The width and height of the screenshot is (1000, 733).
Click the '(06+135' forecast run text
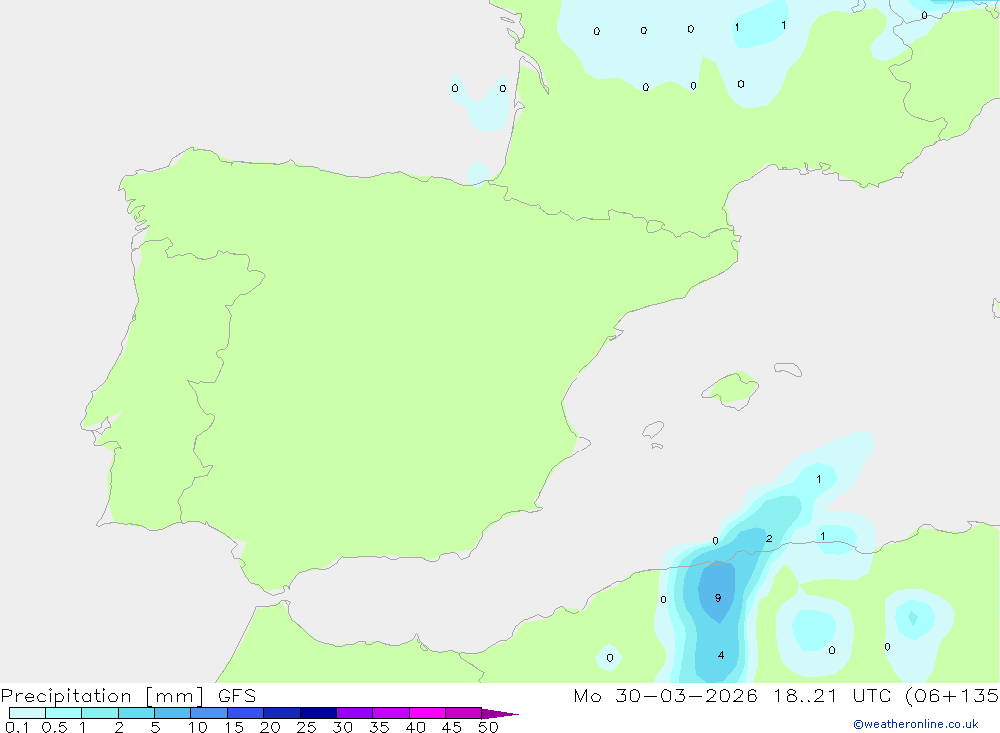(x=952, y=696)
